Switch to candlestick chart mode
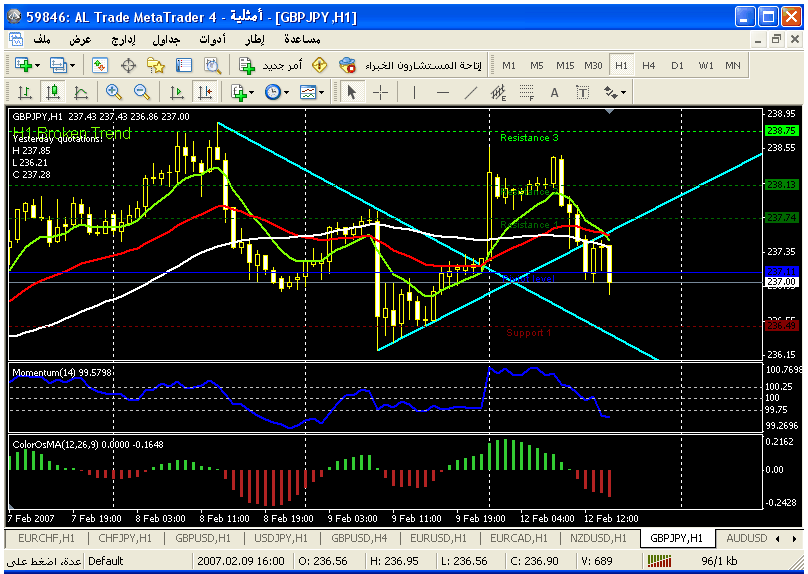Screen dimensions: 808x574 [x=53, y=92]
